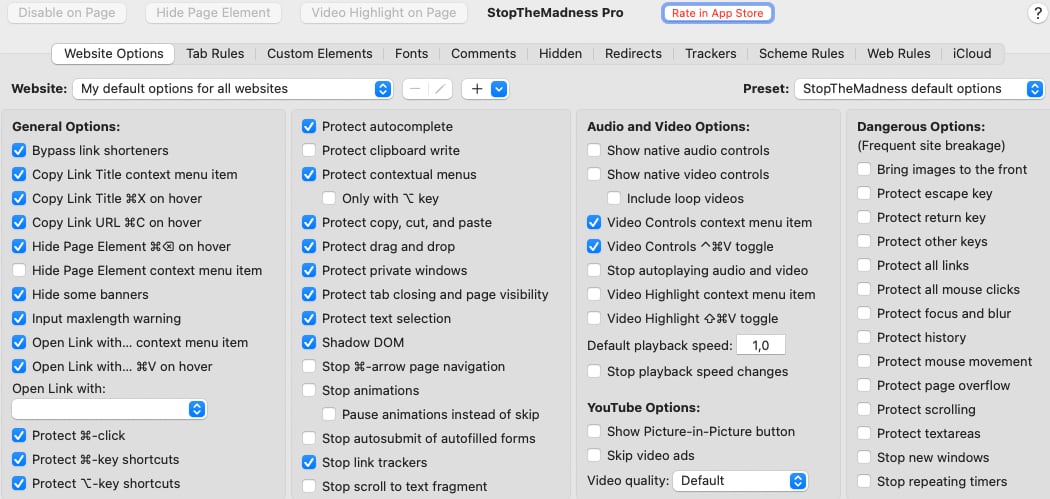
Task: Open the Hidden tab
Action: pyautogui.click(x=560, y=54)
